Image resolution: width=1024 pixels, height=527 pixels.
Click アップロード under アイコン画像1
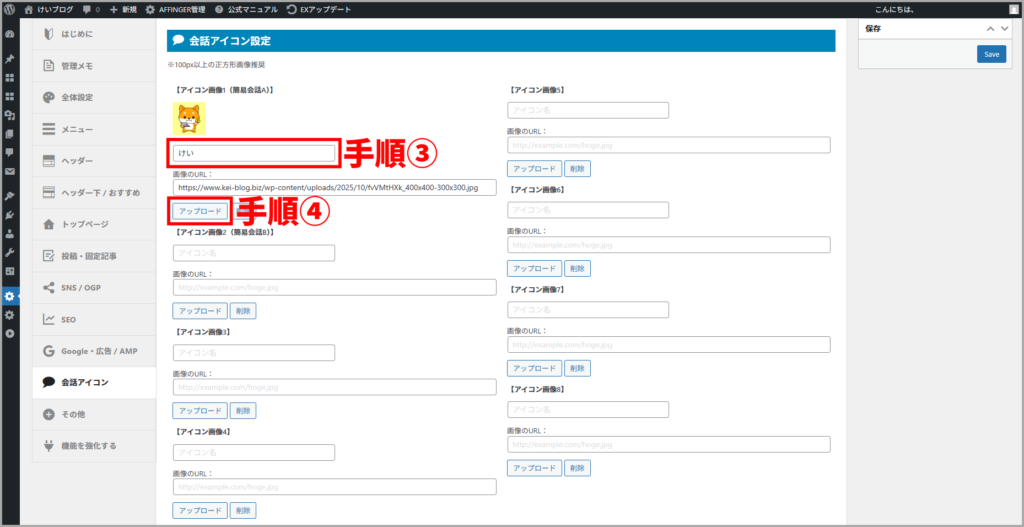click(x=200, y=211)
